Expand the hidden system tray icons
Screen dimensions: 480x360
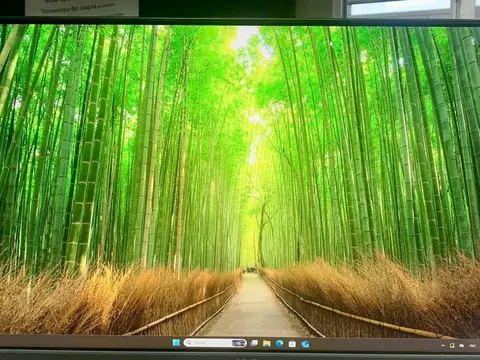tap(443, 346)
